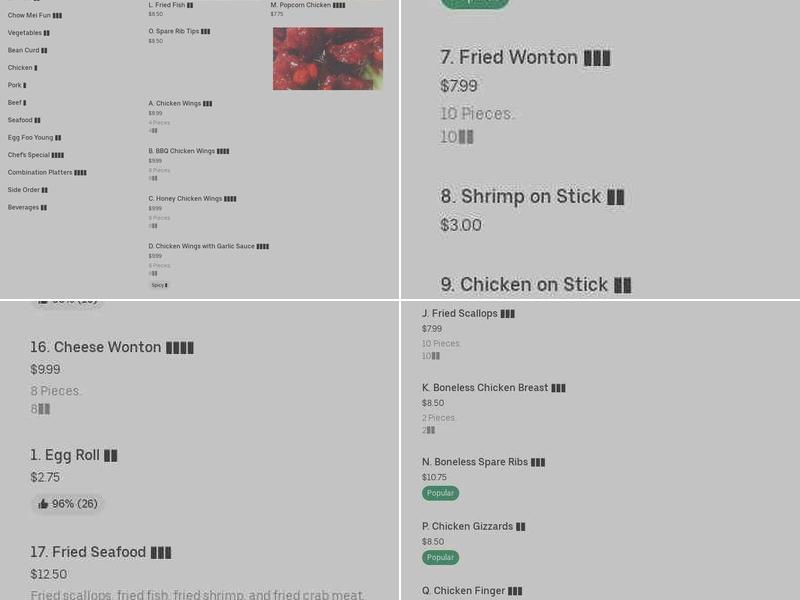
Task: Open the Chow Mei Fun category
Action: (28, 15)
